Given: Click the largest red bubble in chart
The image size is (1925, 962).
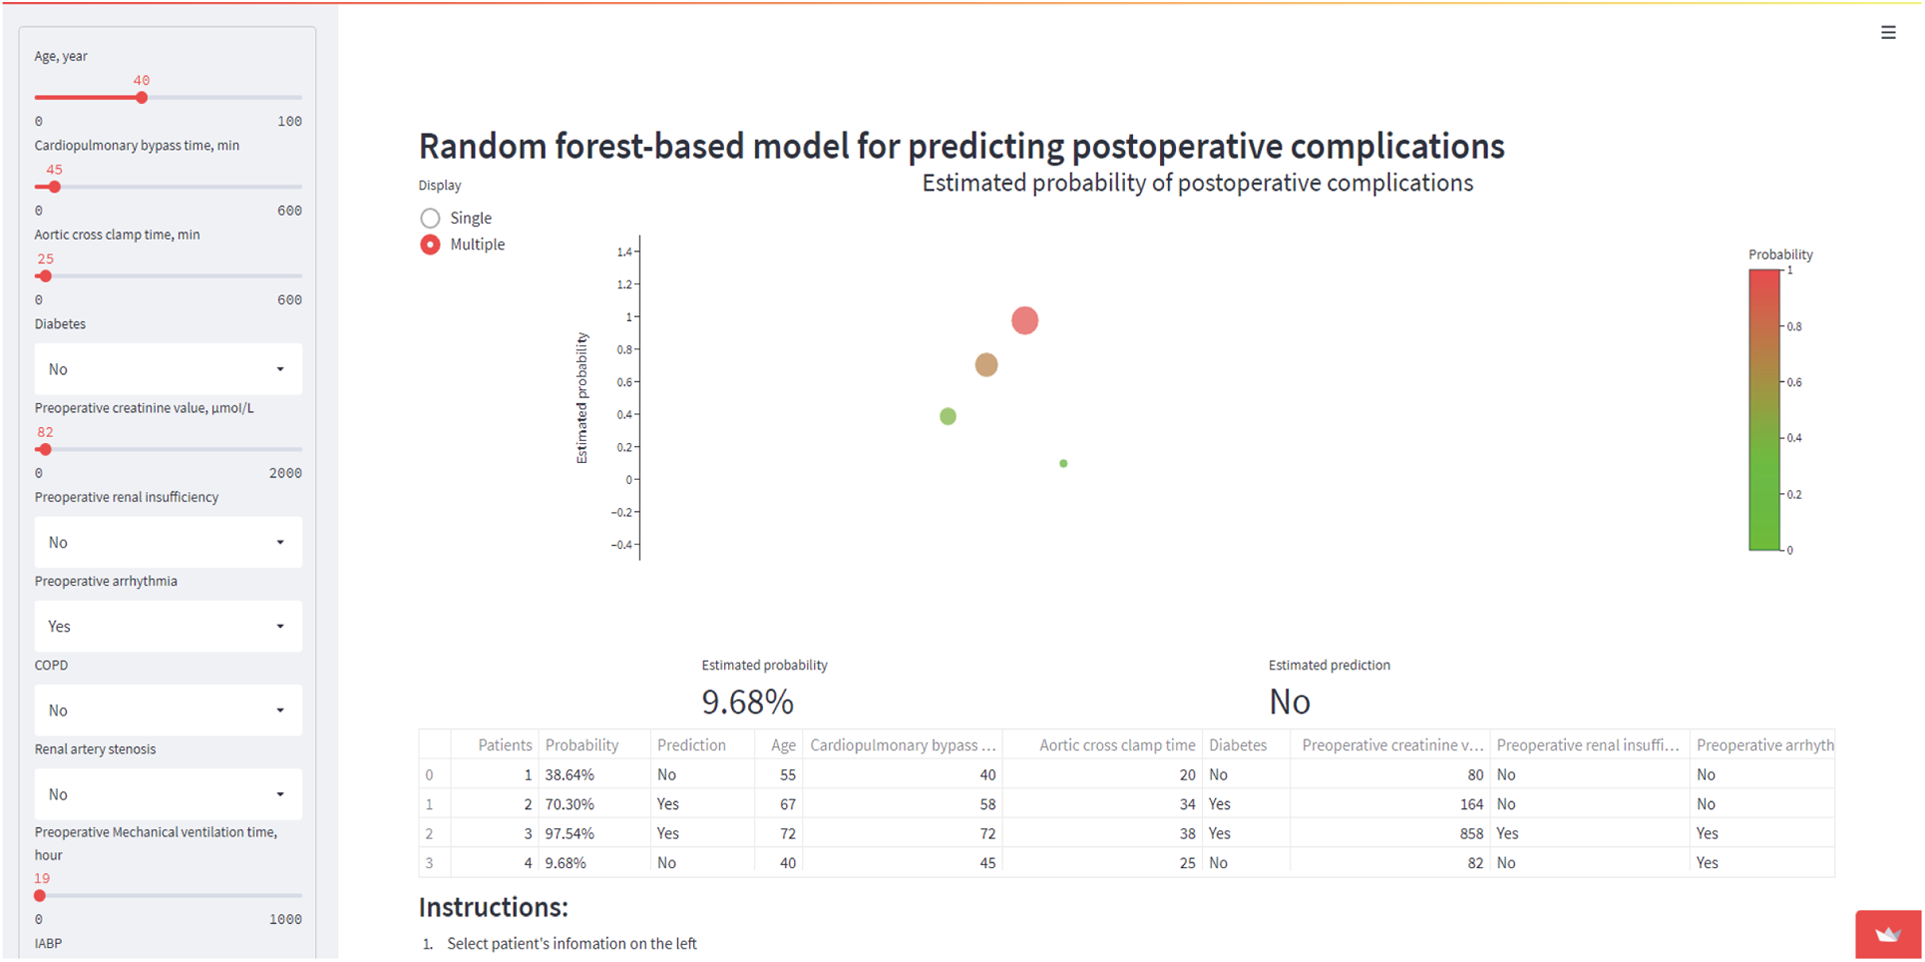Looking at the screenshot, I should [x=1024, y=321].
